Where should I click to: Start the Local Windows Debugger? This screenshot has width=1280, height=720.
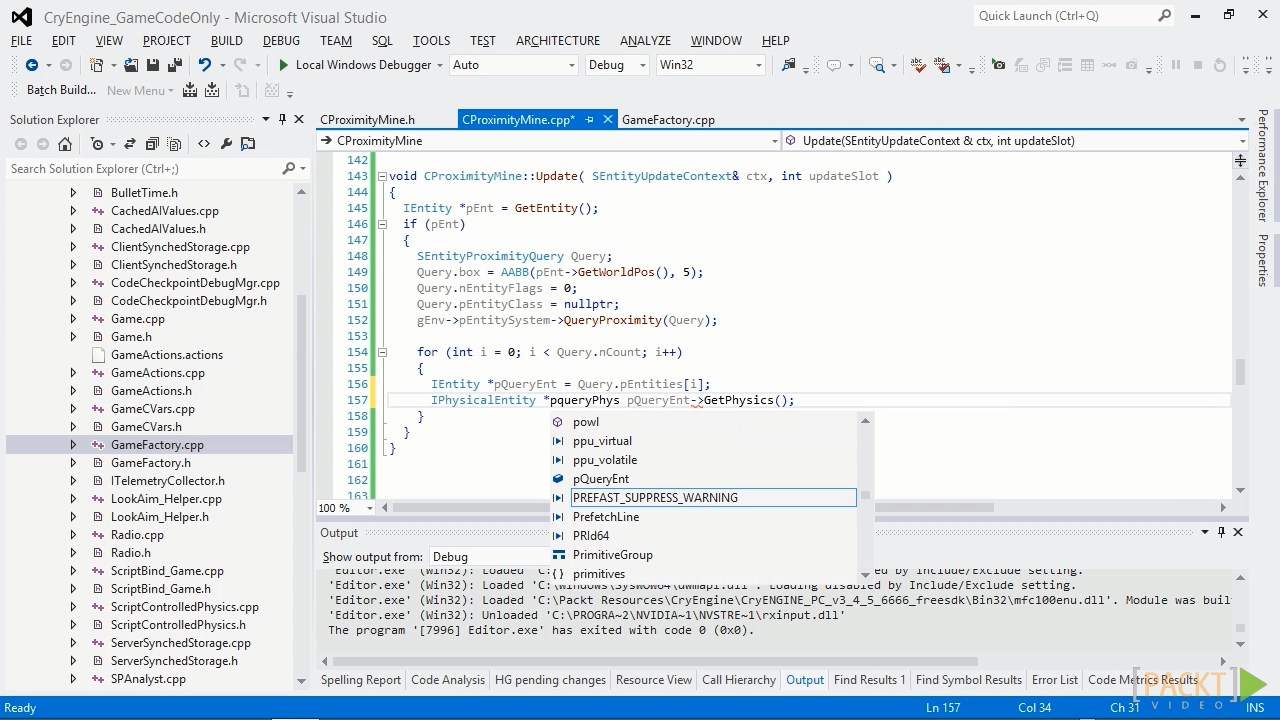tap(355, 65)
